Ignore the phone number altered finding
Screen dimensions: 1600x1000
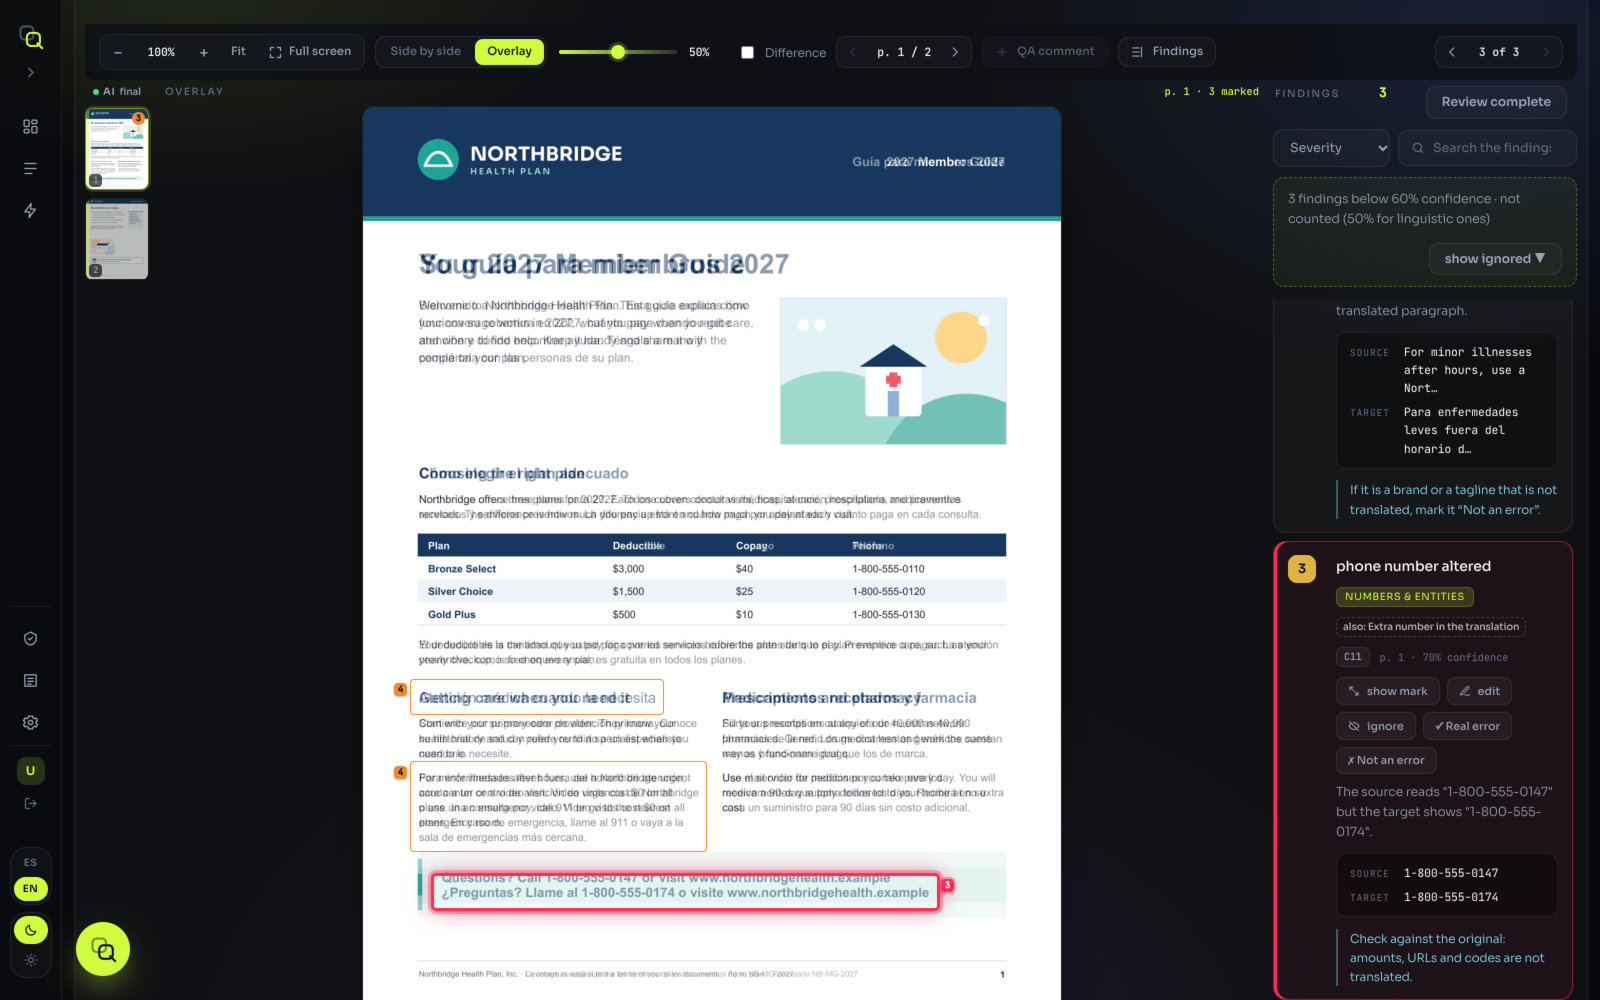coord(1376,726)
